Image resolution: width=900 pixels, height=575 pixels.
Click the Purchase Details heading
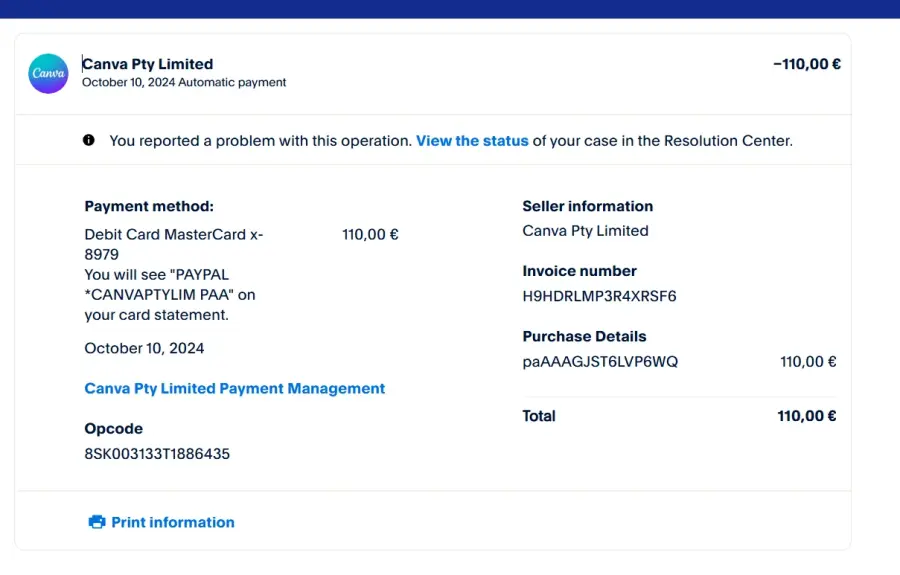584,336
